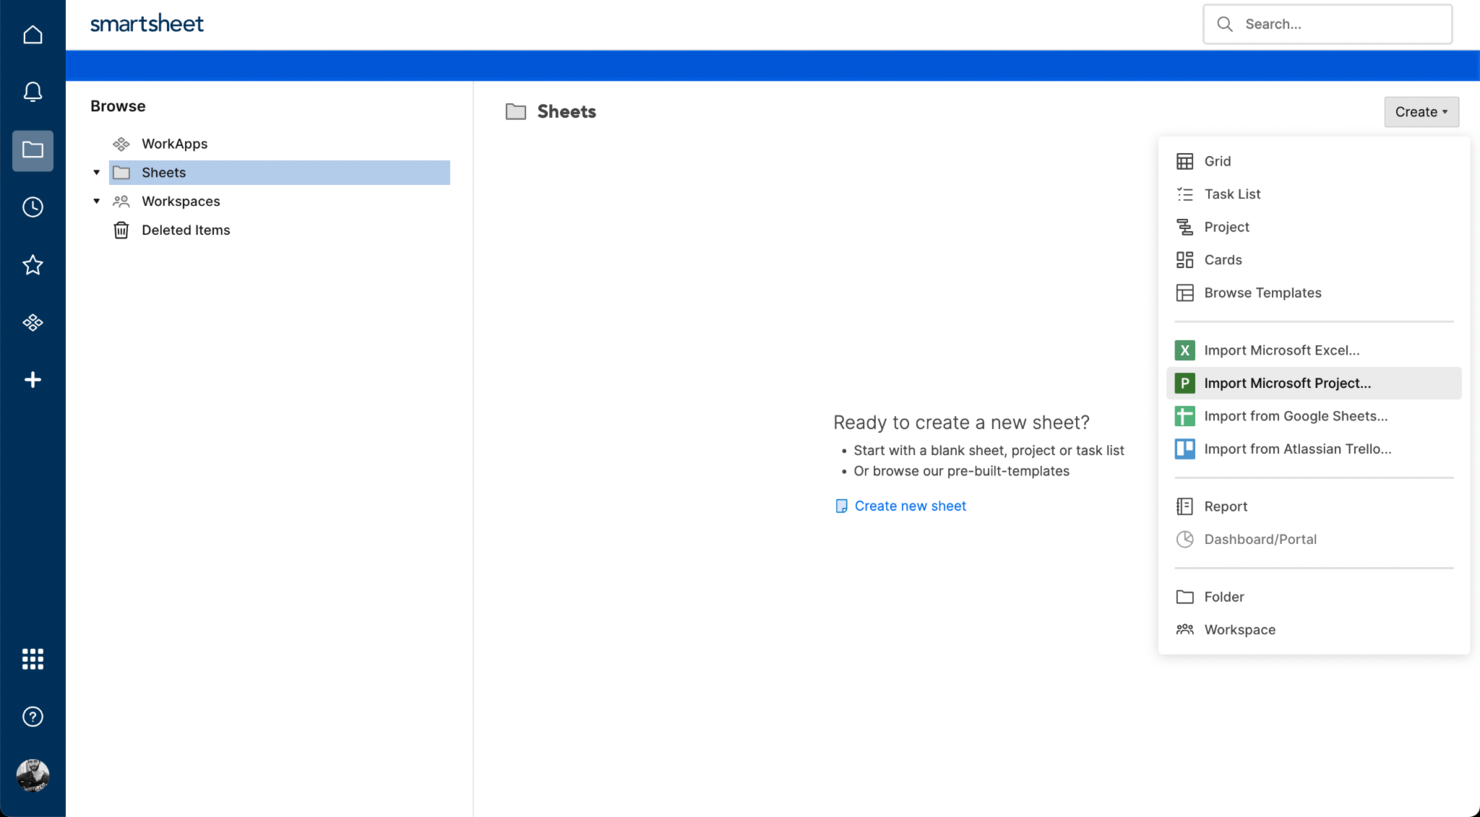1480x817 pixels.
Task: Select Grid from Create menu
Action: (x=1314, y=161)
